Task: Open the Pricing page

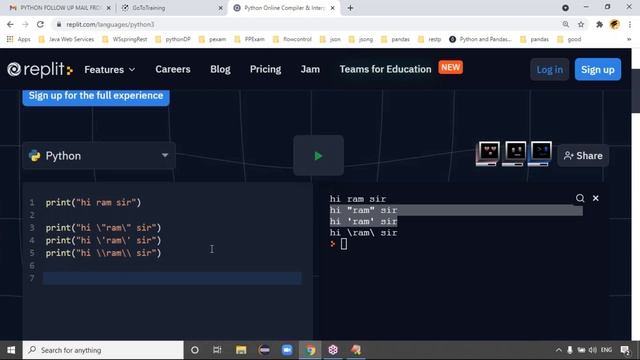Action: pos(265,69)
